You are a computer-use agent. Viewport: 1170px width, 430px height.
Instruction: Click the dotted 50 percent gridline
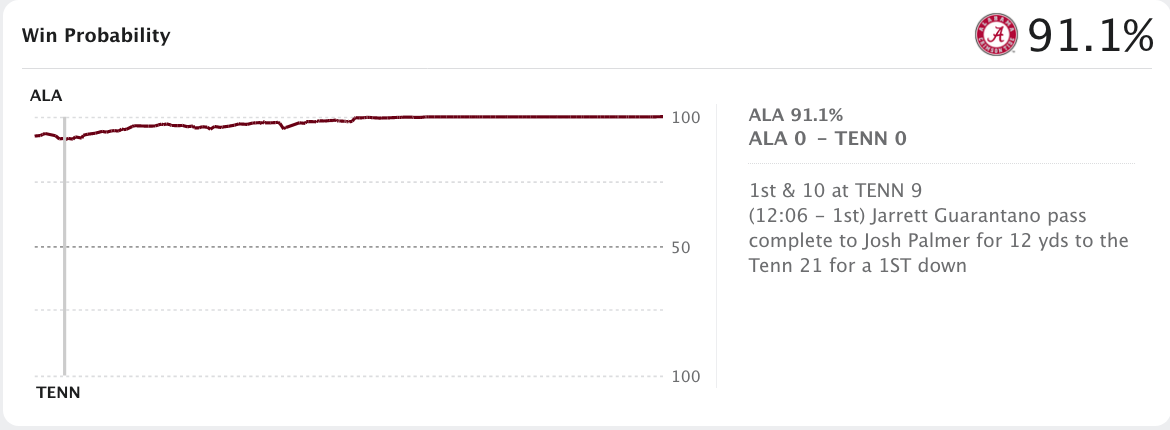(x=349, y=247)
